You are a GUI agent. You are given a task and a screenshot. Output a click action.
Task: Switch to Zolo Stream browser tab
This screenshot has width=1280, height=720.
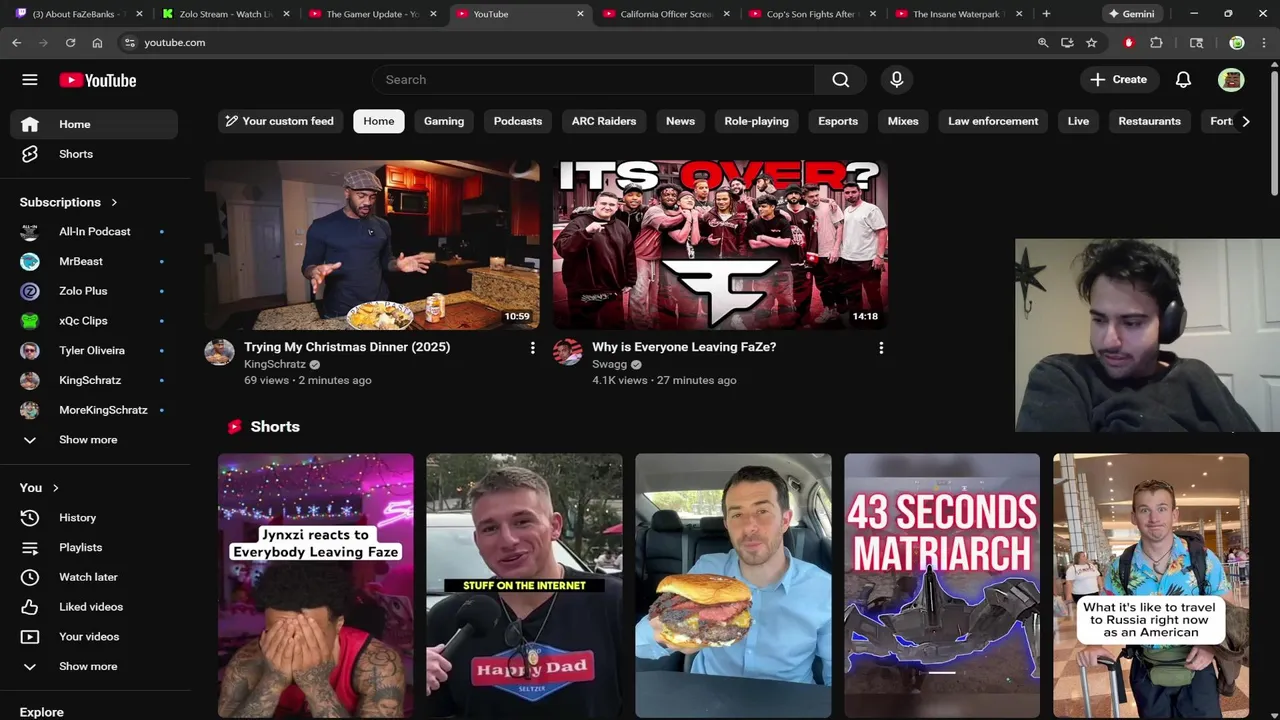225,14
